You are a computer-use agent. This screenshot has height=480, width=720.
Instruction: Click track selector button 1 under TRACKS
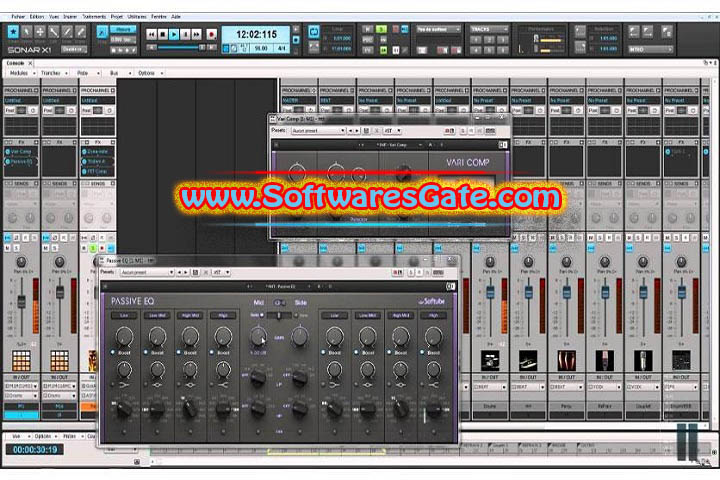(476, 40)
